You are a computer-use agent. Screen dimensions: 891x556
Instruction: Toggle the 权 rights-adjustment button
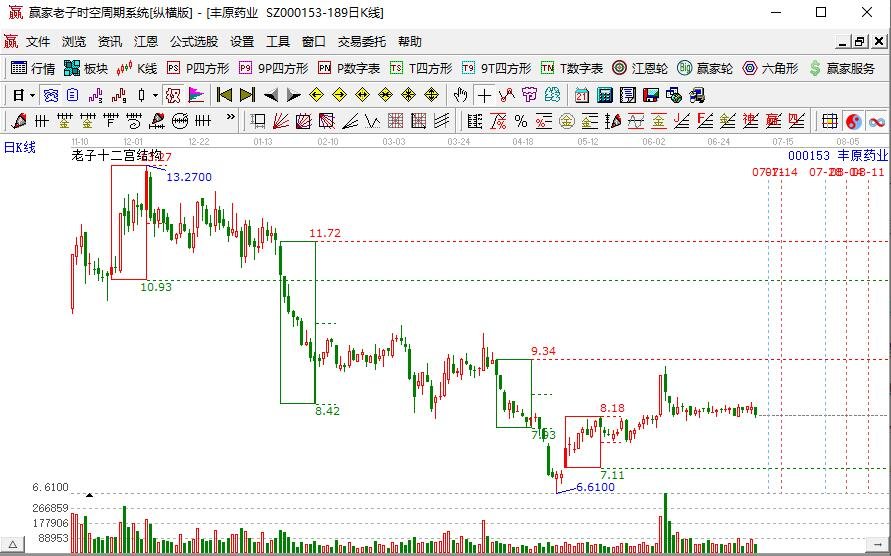point(173,96)
